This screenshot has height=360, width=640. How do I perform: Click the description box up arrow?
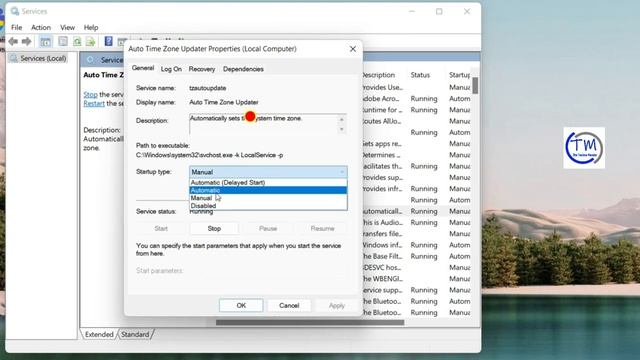342,120
